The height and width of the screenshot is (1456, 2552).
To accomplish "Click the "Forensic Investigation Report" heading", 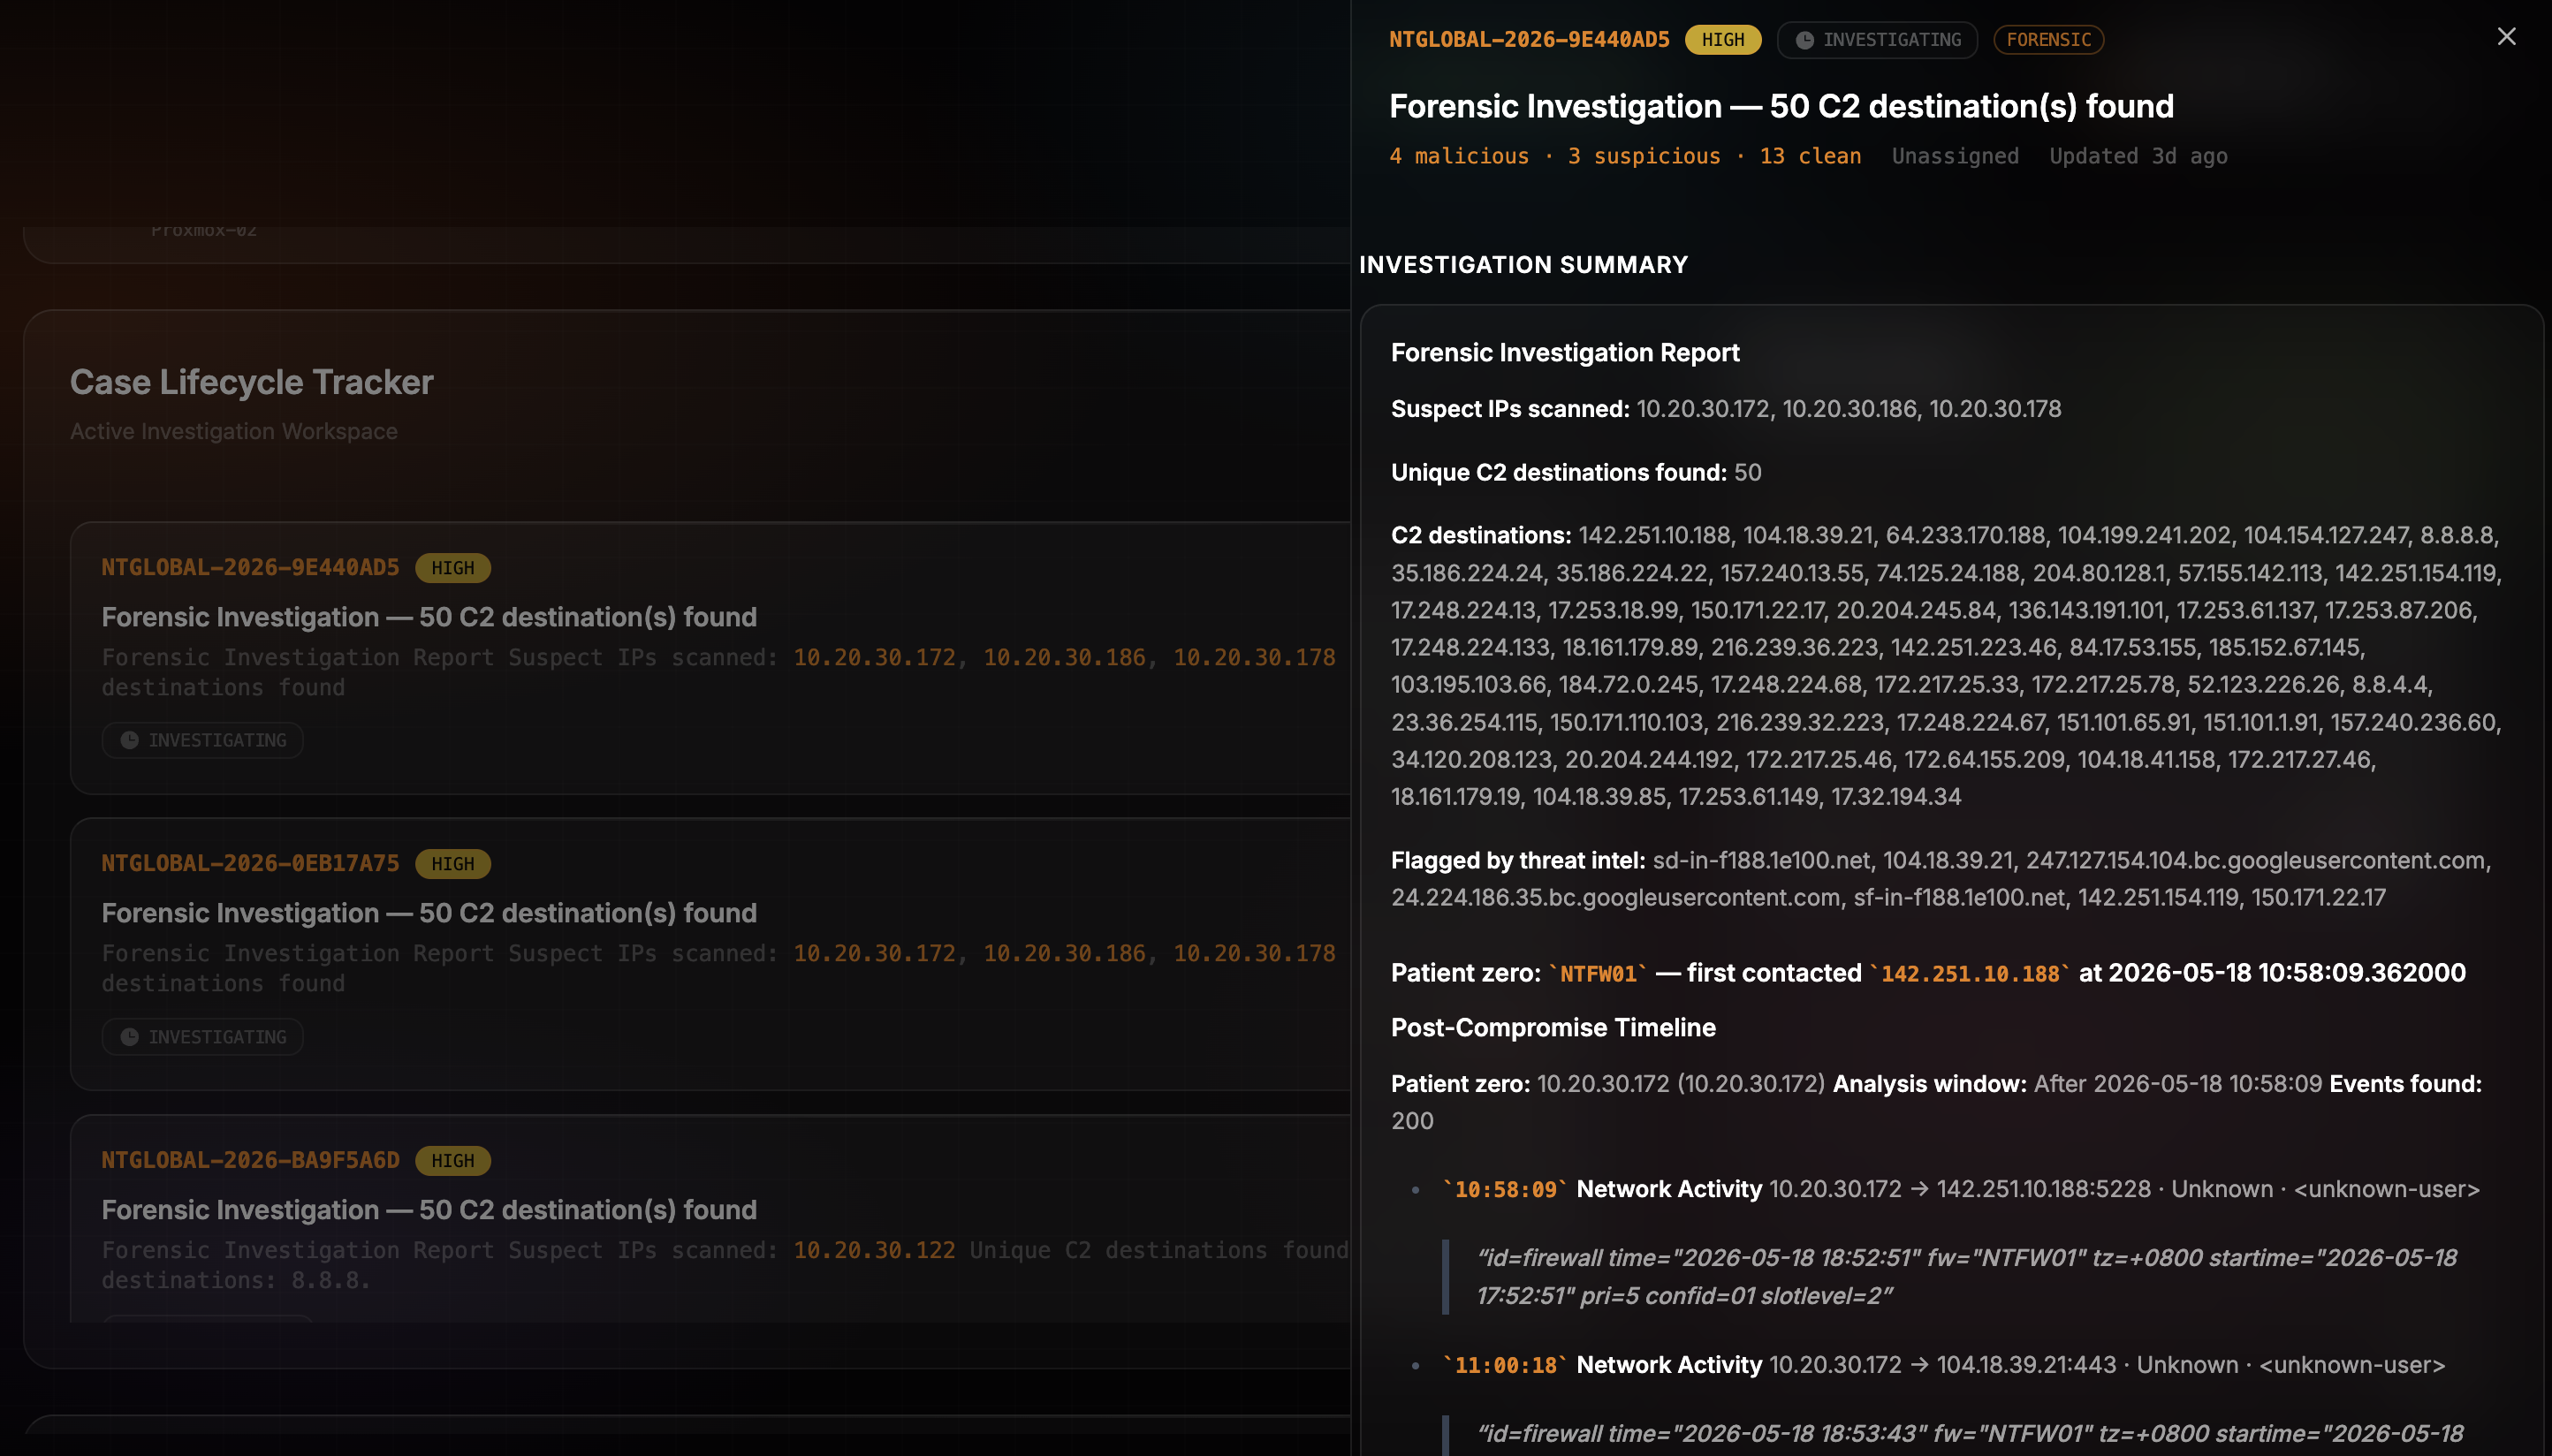I will (1565, 353).
